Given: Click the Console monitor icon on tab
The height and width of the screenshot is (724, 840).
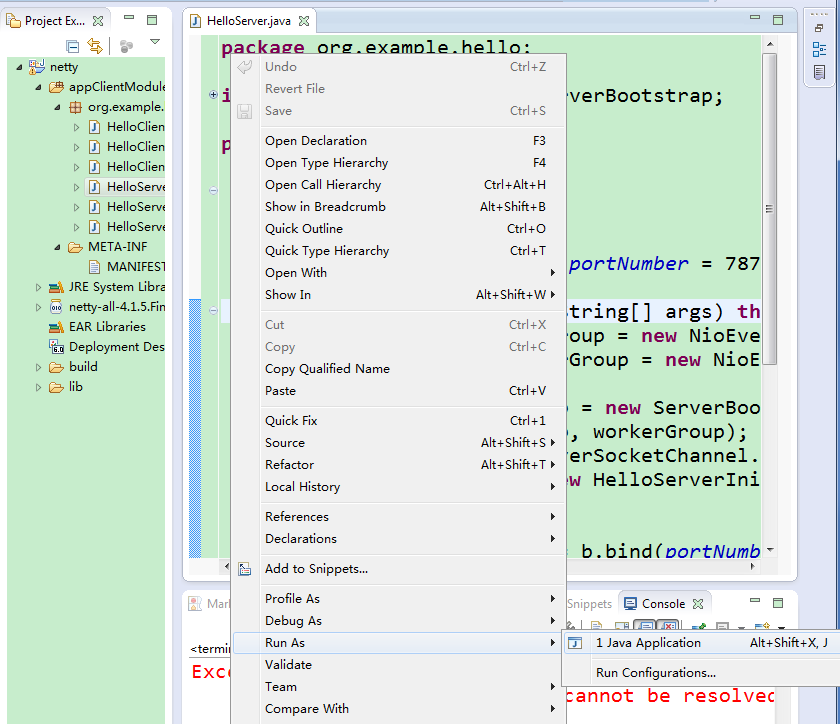Looking at the screenshot, I should point(631,604).
